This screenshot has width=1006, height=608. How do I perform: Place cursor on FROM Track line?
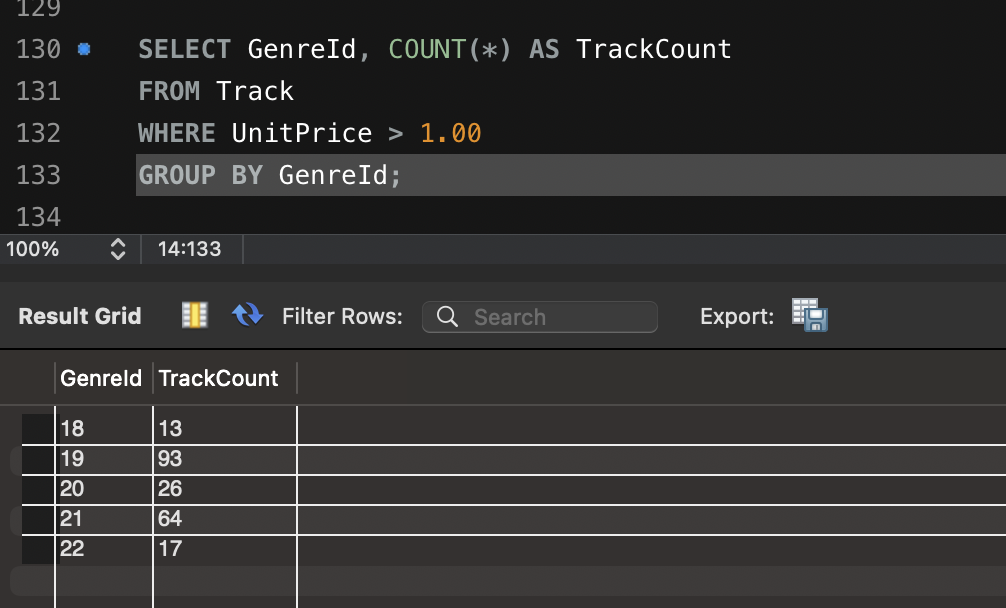216,91
